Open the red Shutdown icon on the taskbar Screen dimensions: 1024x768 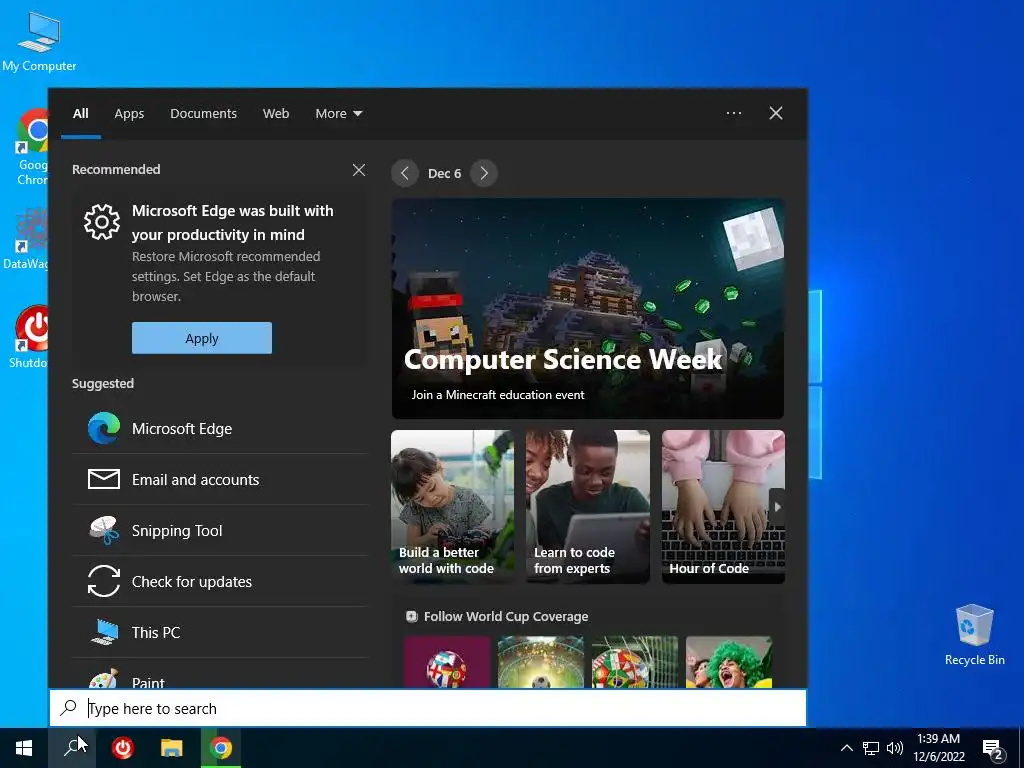(x=122, y=748)
